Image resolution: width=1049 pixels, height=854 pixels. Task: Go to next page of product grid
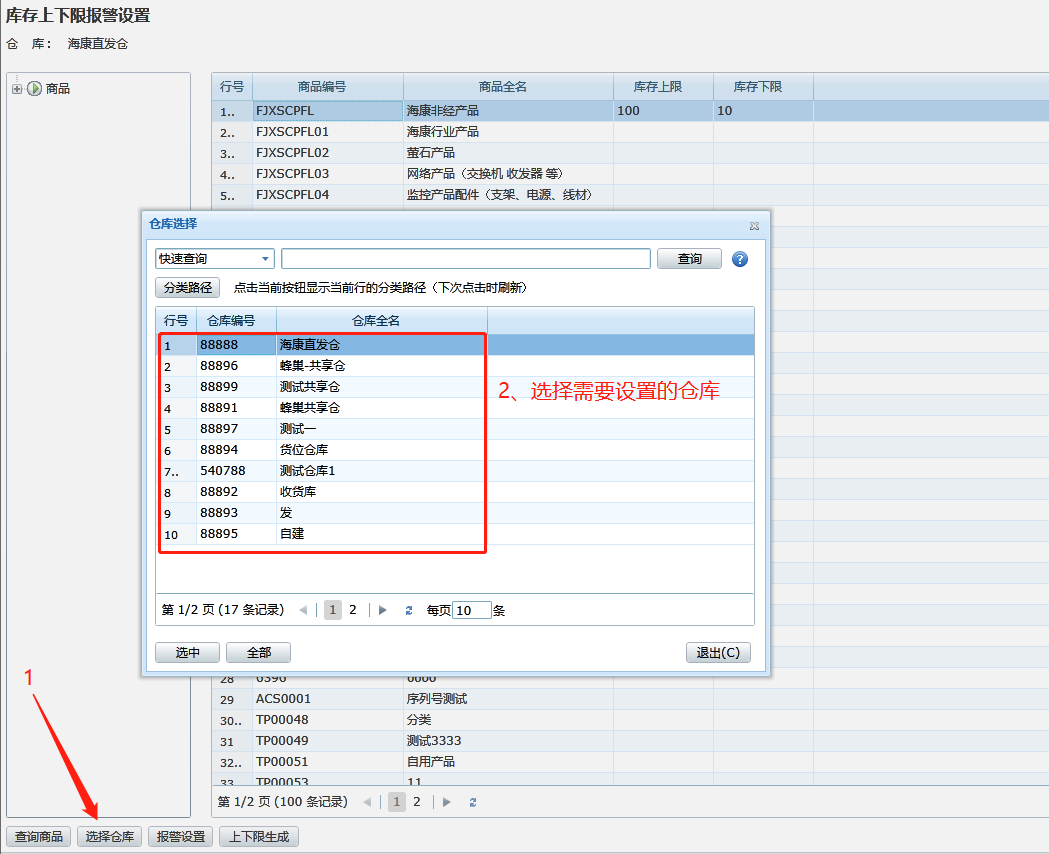(x=447, y=802)
